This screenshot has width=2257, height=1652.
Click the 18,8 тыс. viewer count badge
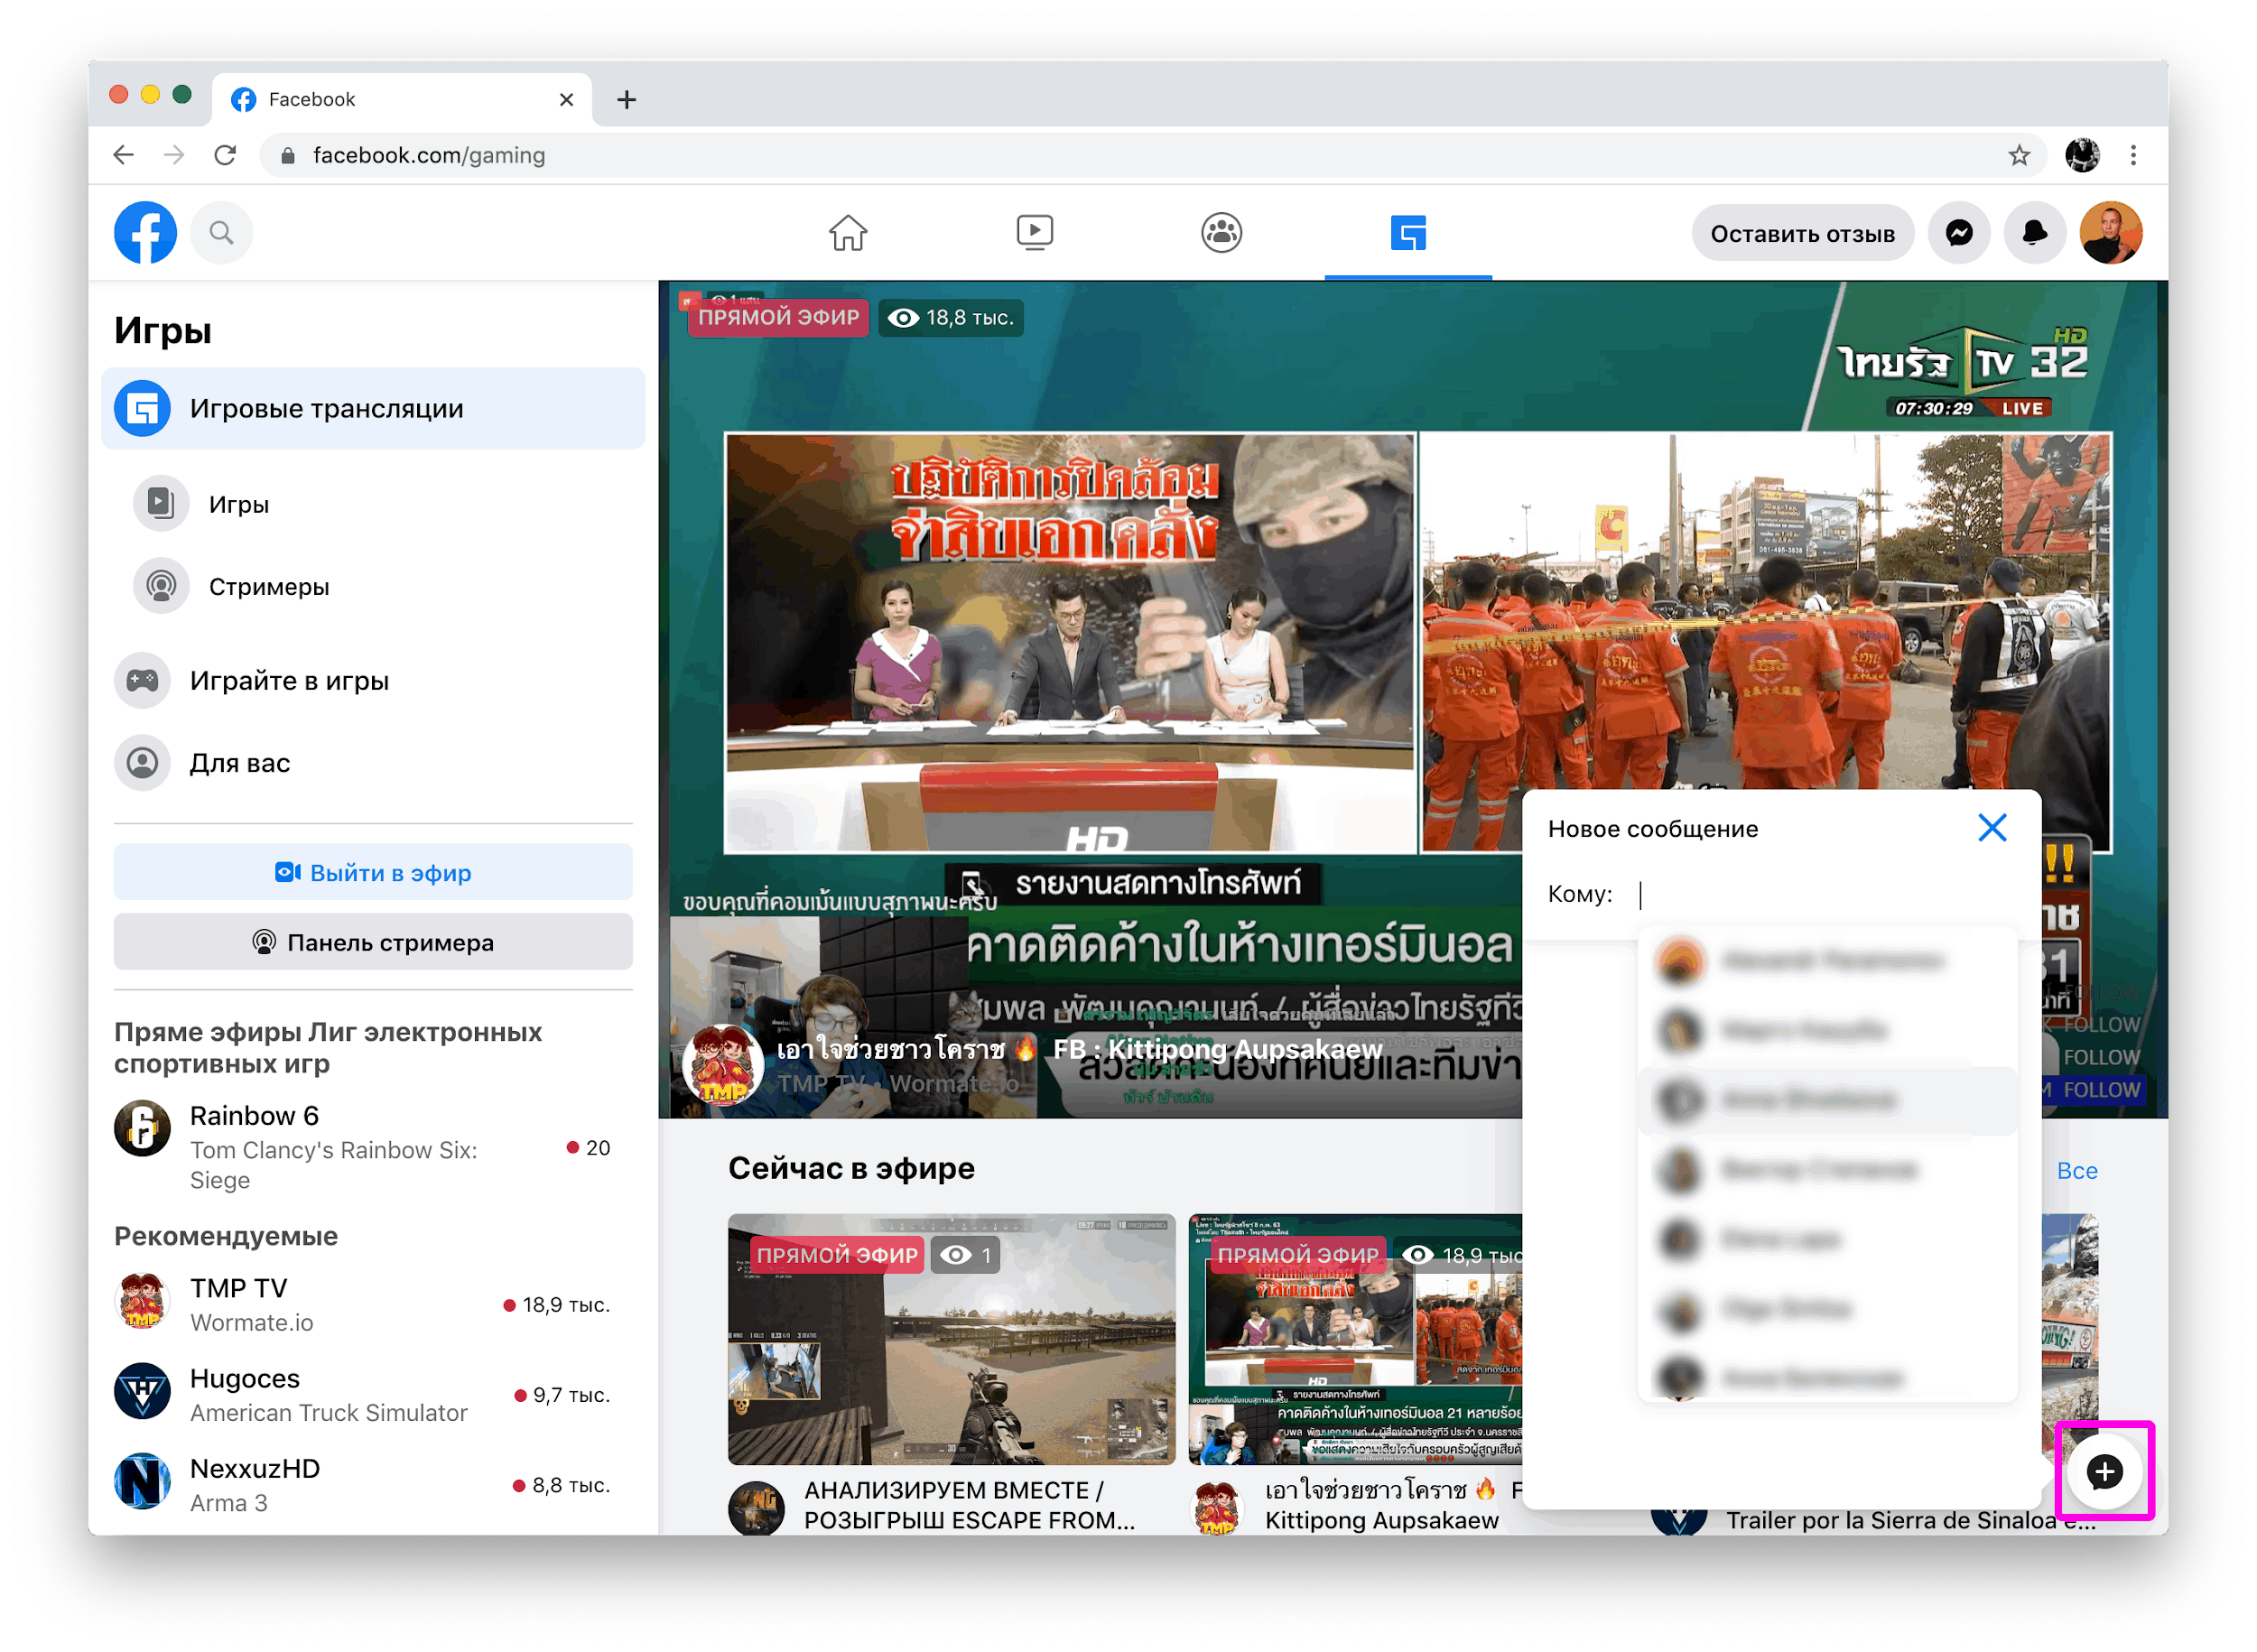click(951, 318)
